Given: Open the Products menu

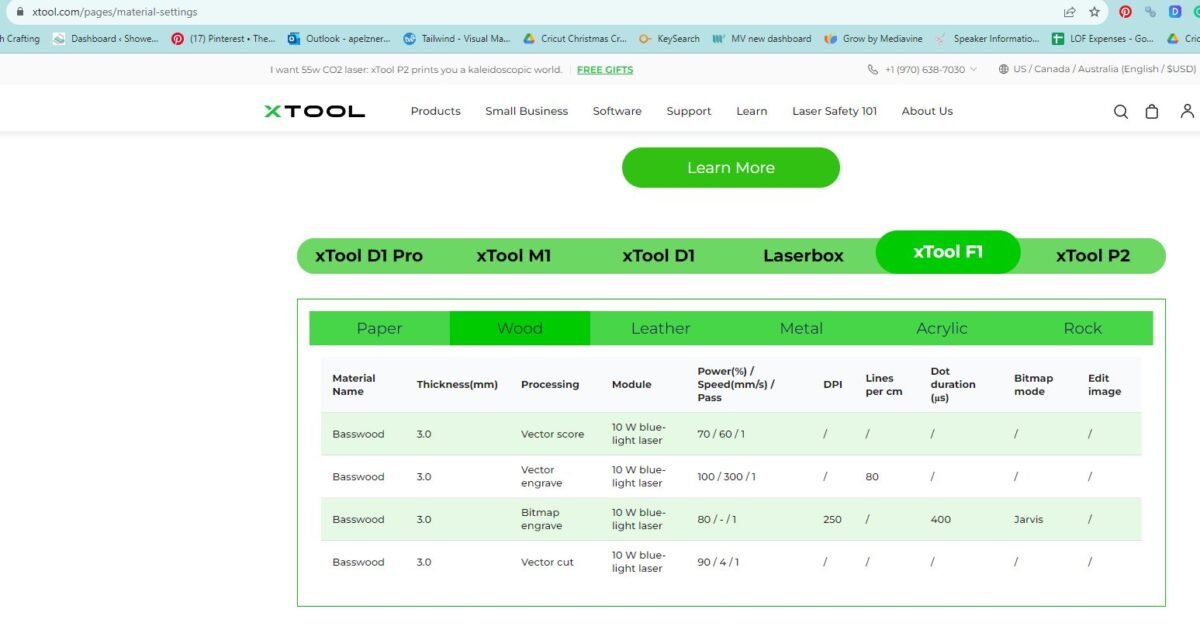Looking at the screenshot, I should pos(435,111).
